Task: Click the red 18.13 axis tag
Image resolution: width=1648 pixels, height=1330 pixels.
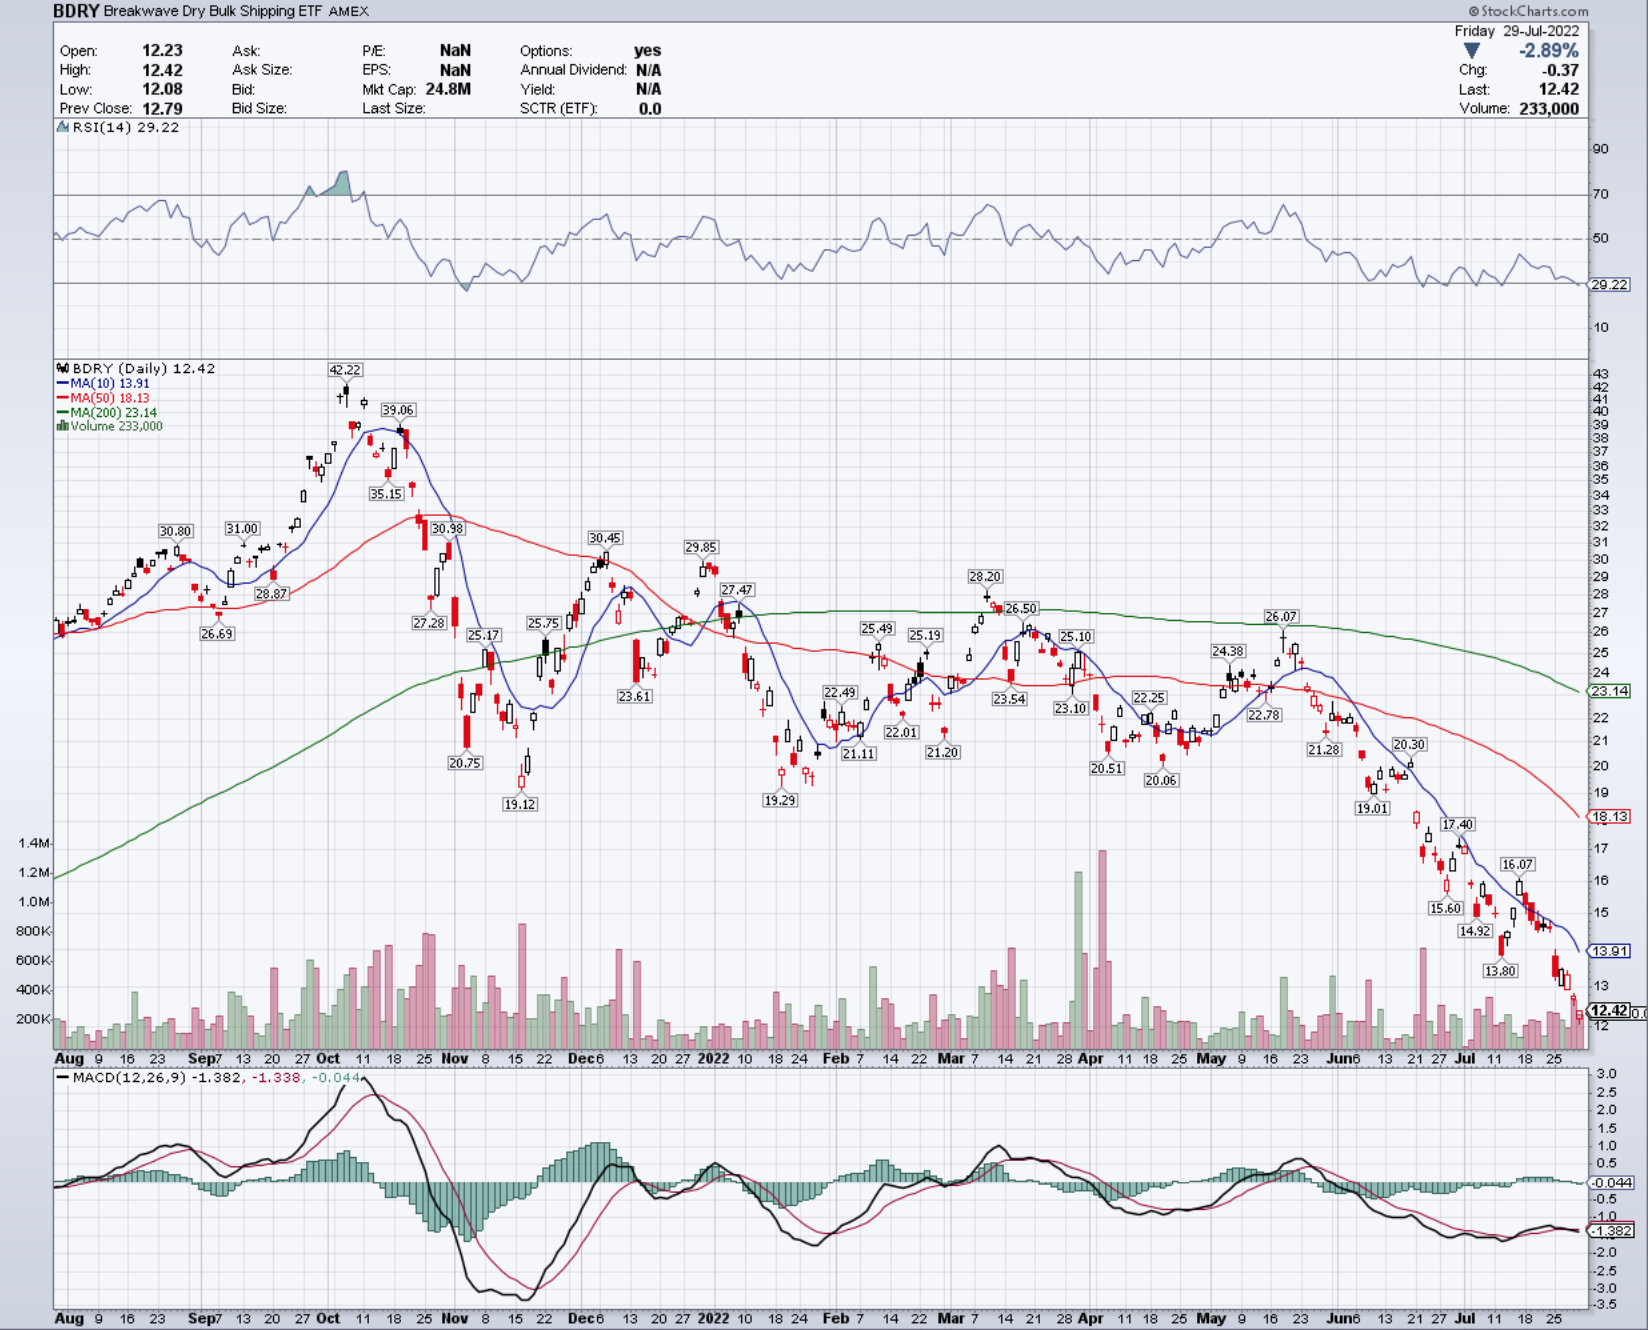Action: (x=1610, y=816)
